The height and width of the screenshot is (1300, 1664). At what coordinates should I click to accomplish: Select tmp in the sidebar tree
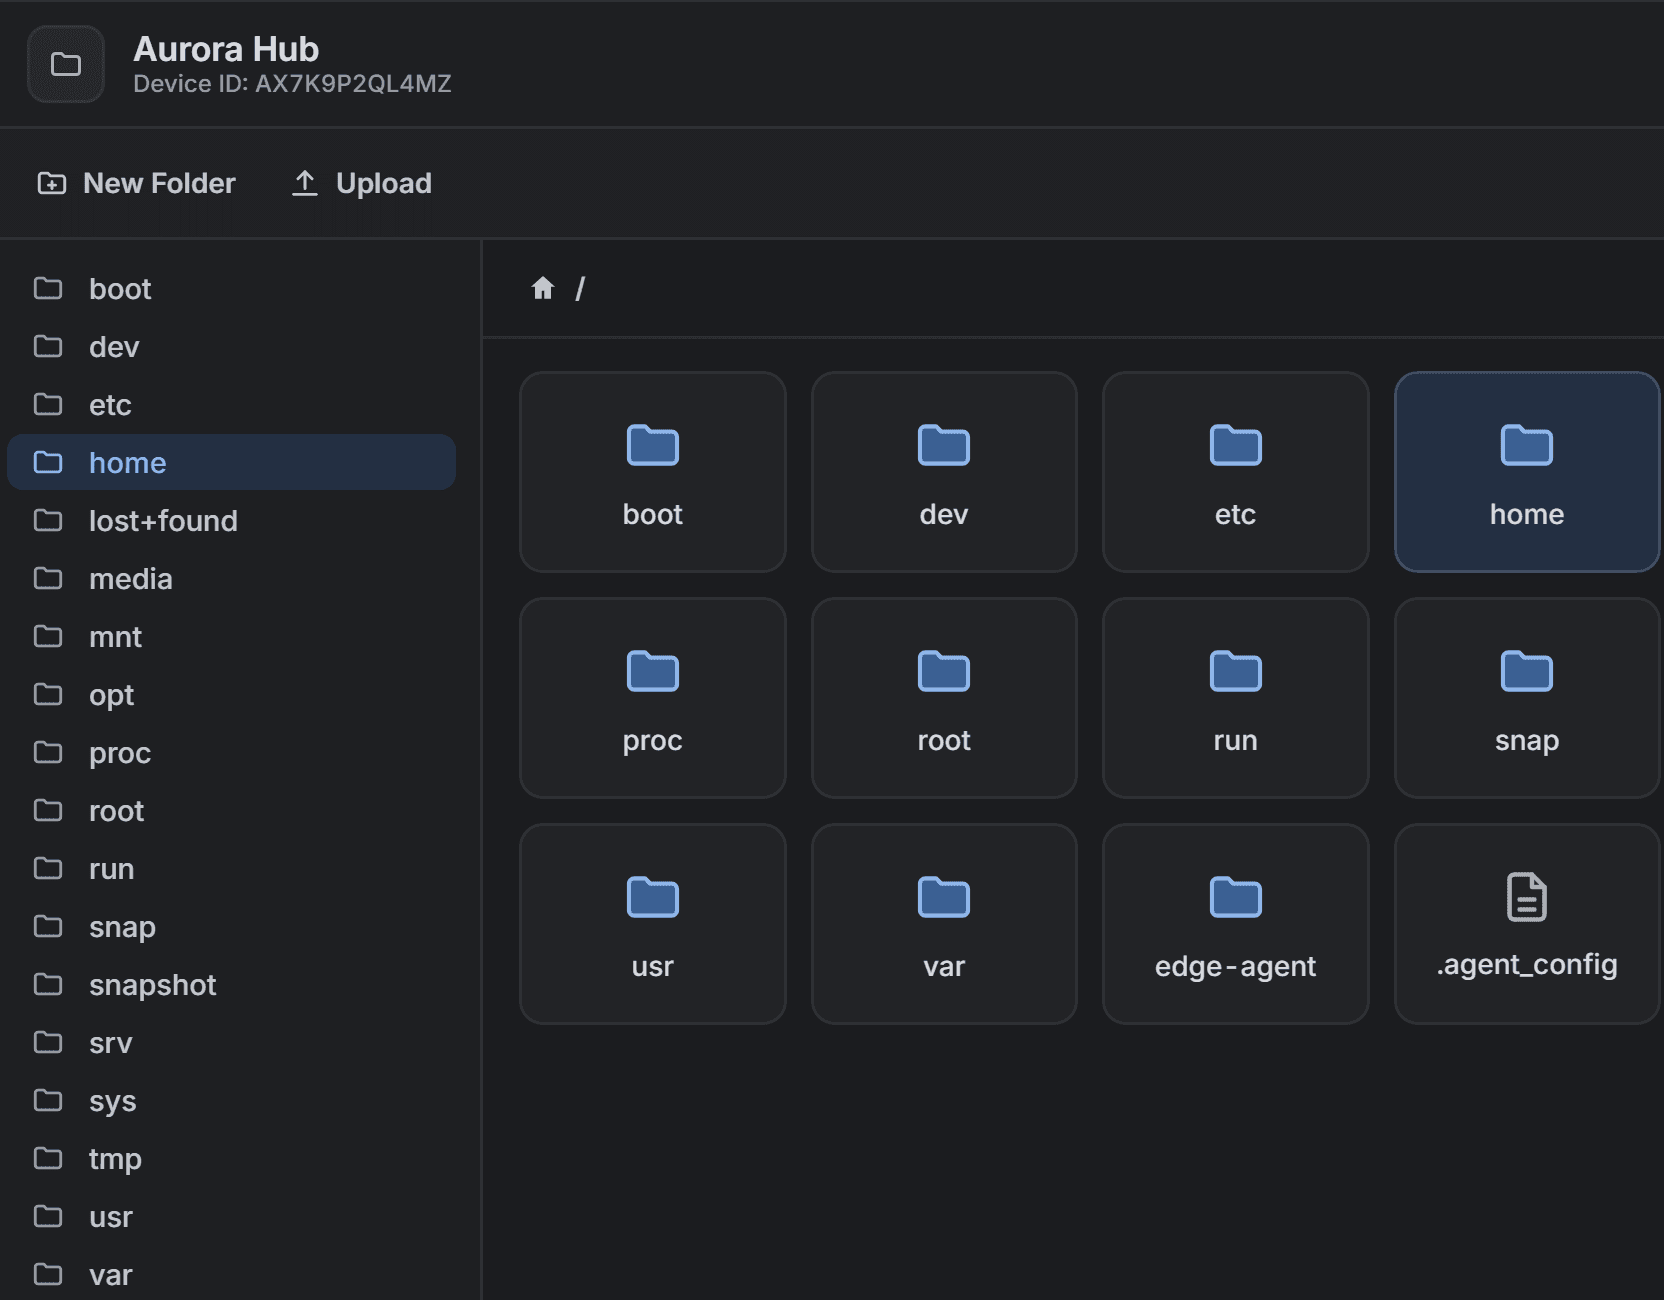pos(232,1159)
